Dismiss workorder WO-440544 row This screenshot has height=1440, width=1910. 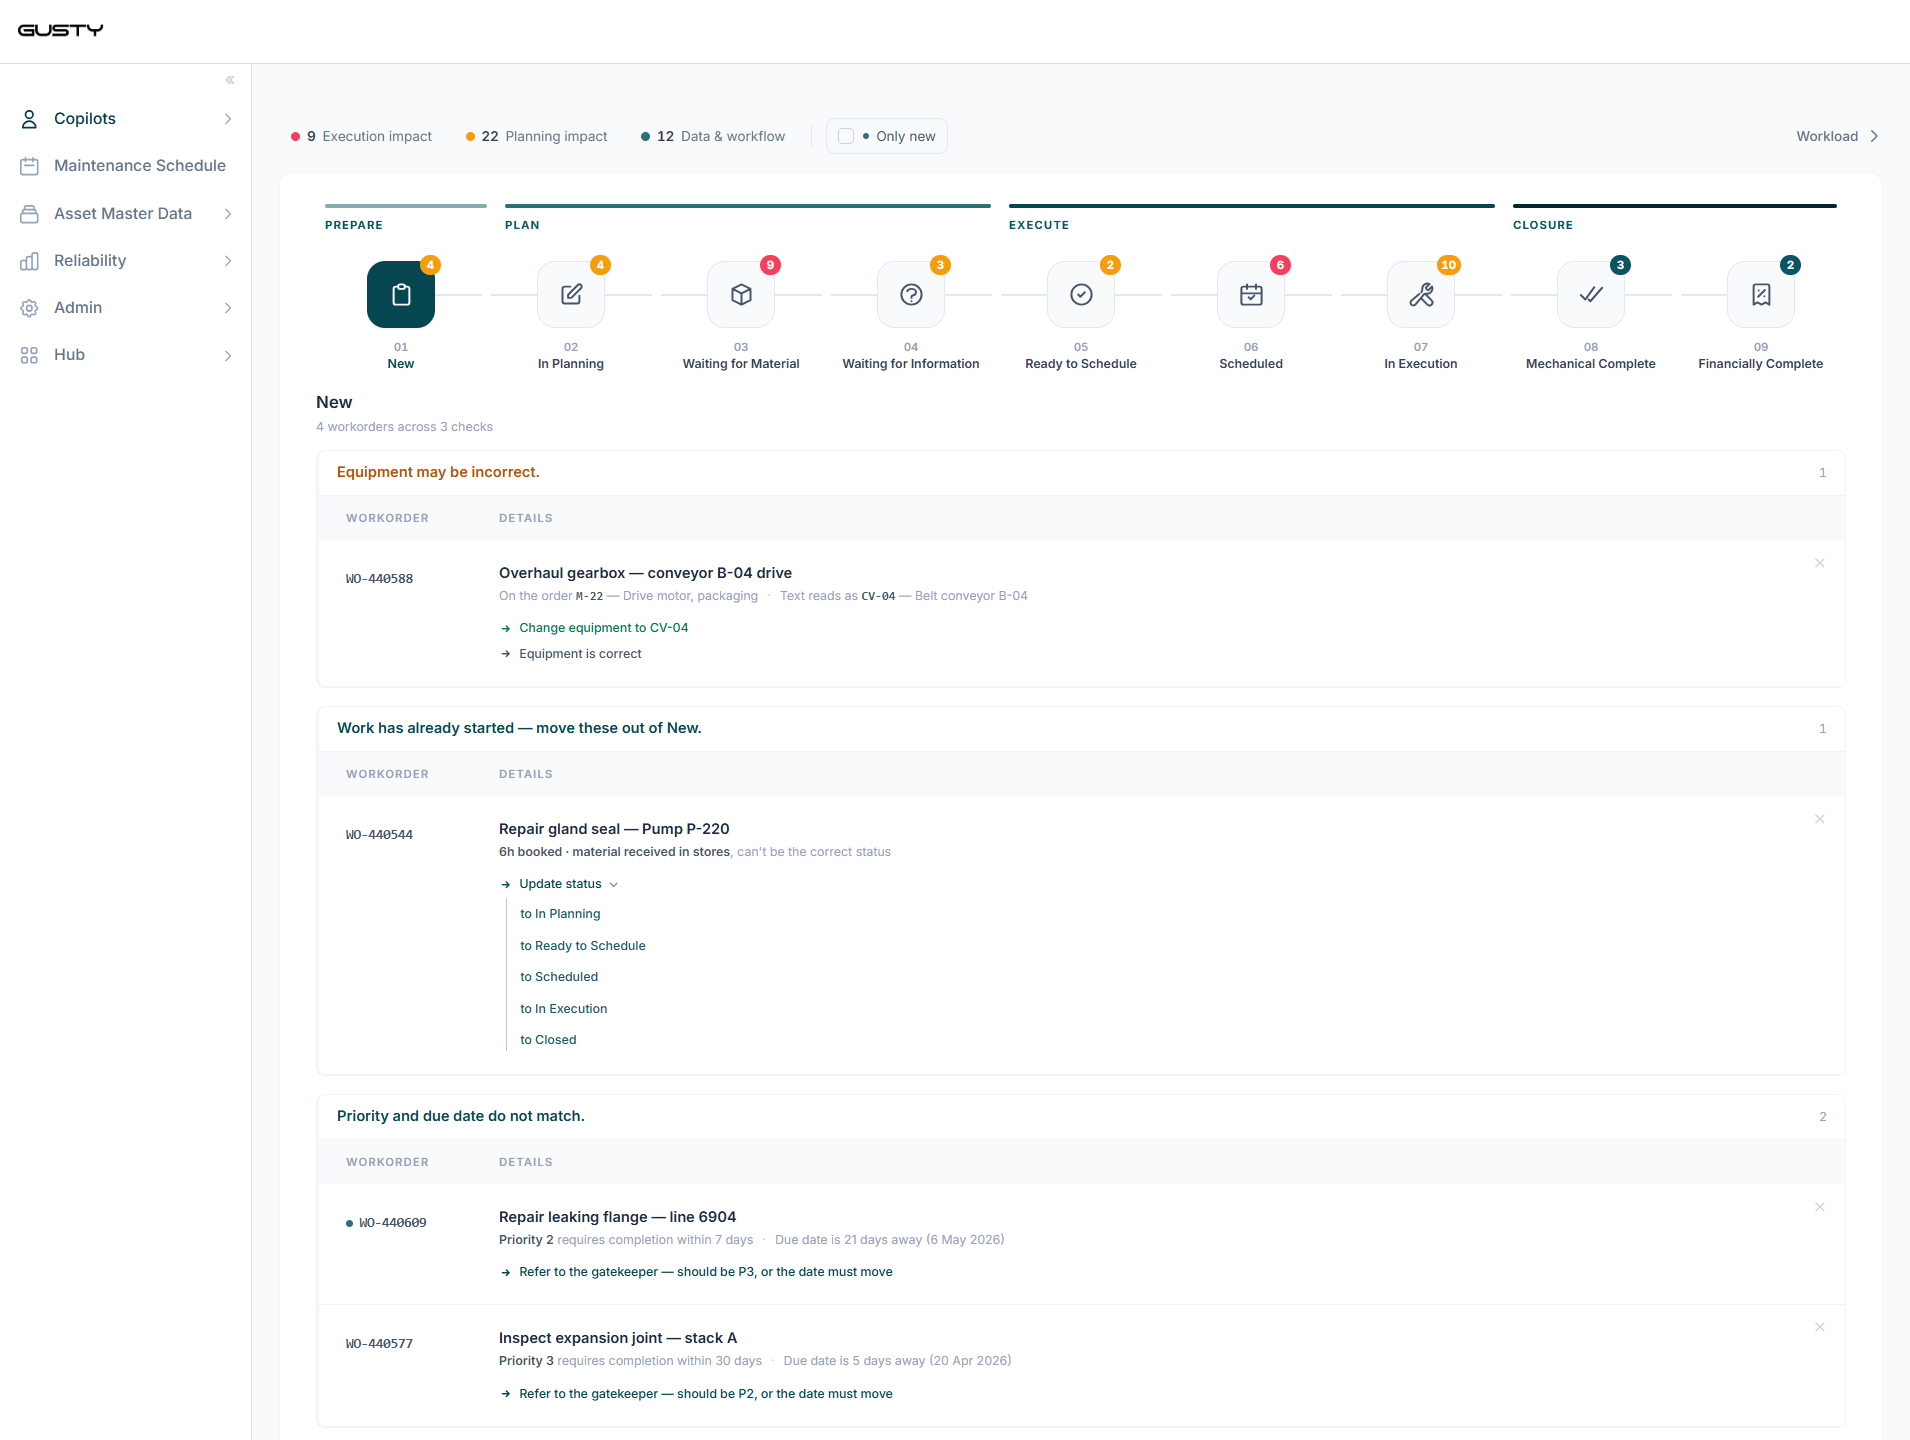pos(1820,819)
